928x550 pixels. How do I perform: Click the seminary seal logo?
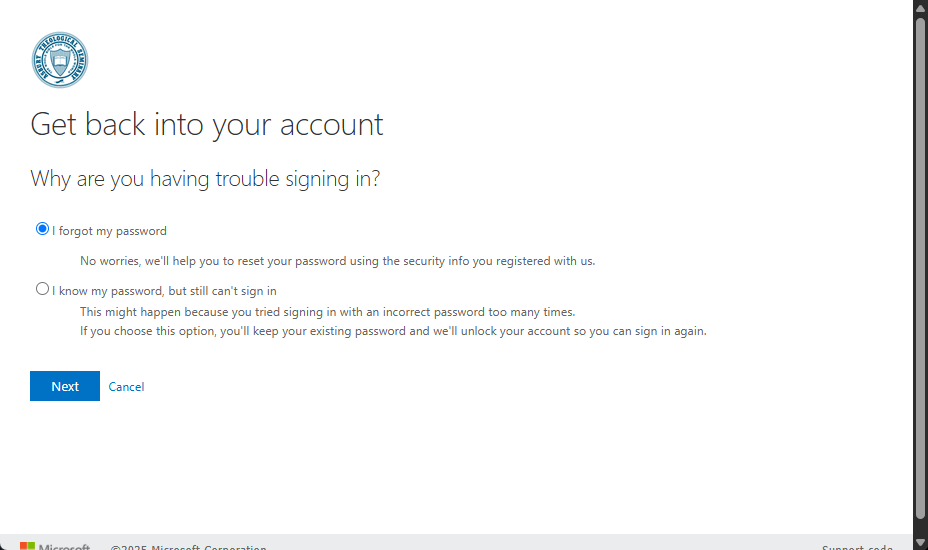point(60,60)
